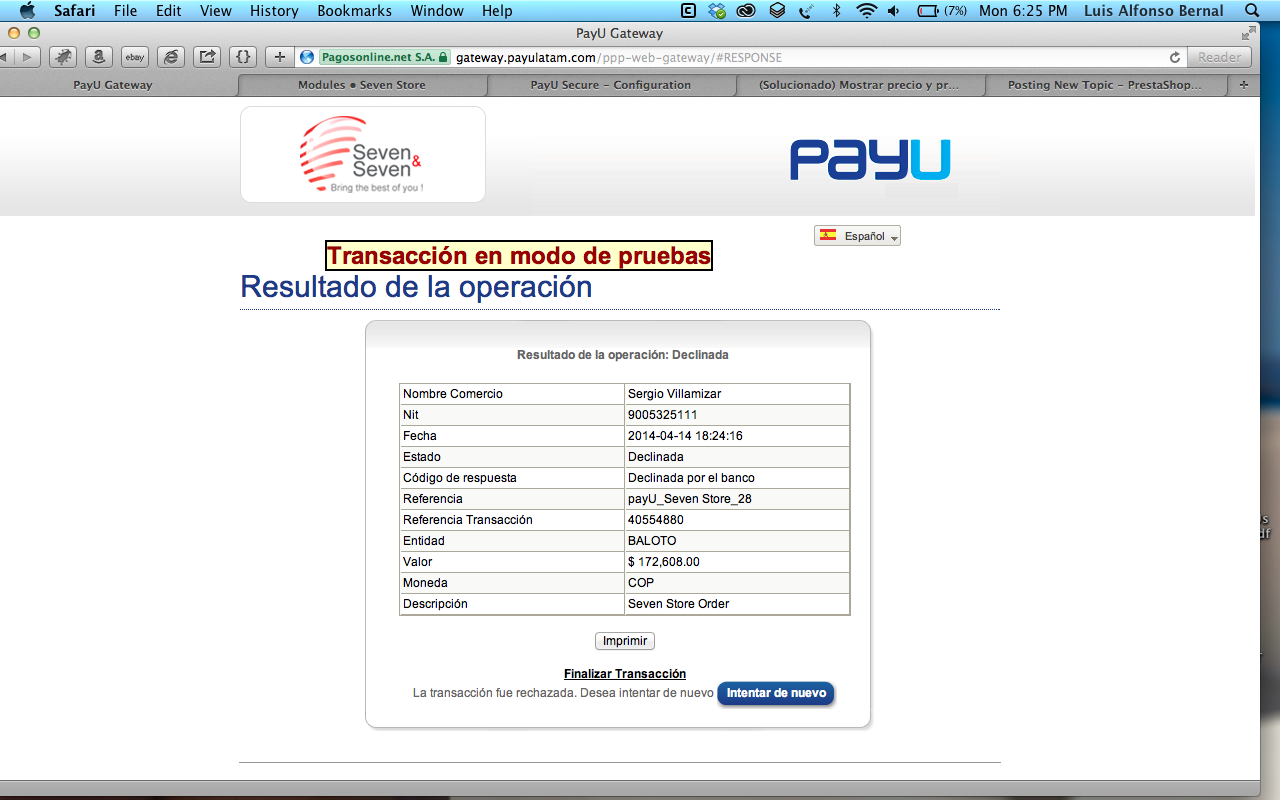Click the date 2014-04-14 18:24:16
Image resolution: width=1280 pixels, height=800 pixels.
685,436
